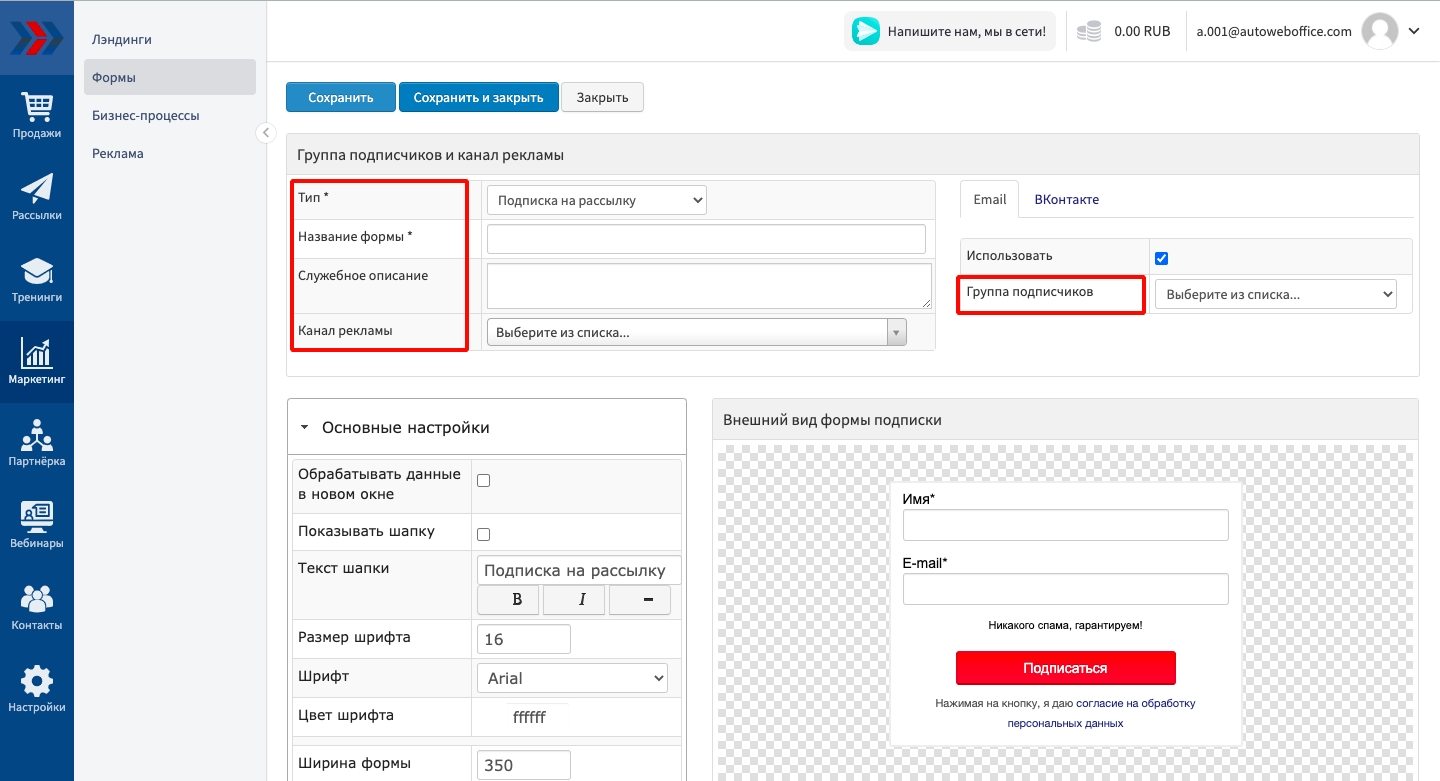The image size is (1440, 781).
Task: Open the Тип dropdown
Action: click(x=596, y=200)
